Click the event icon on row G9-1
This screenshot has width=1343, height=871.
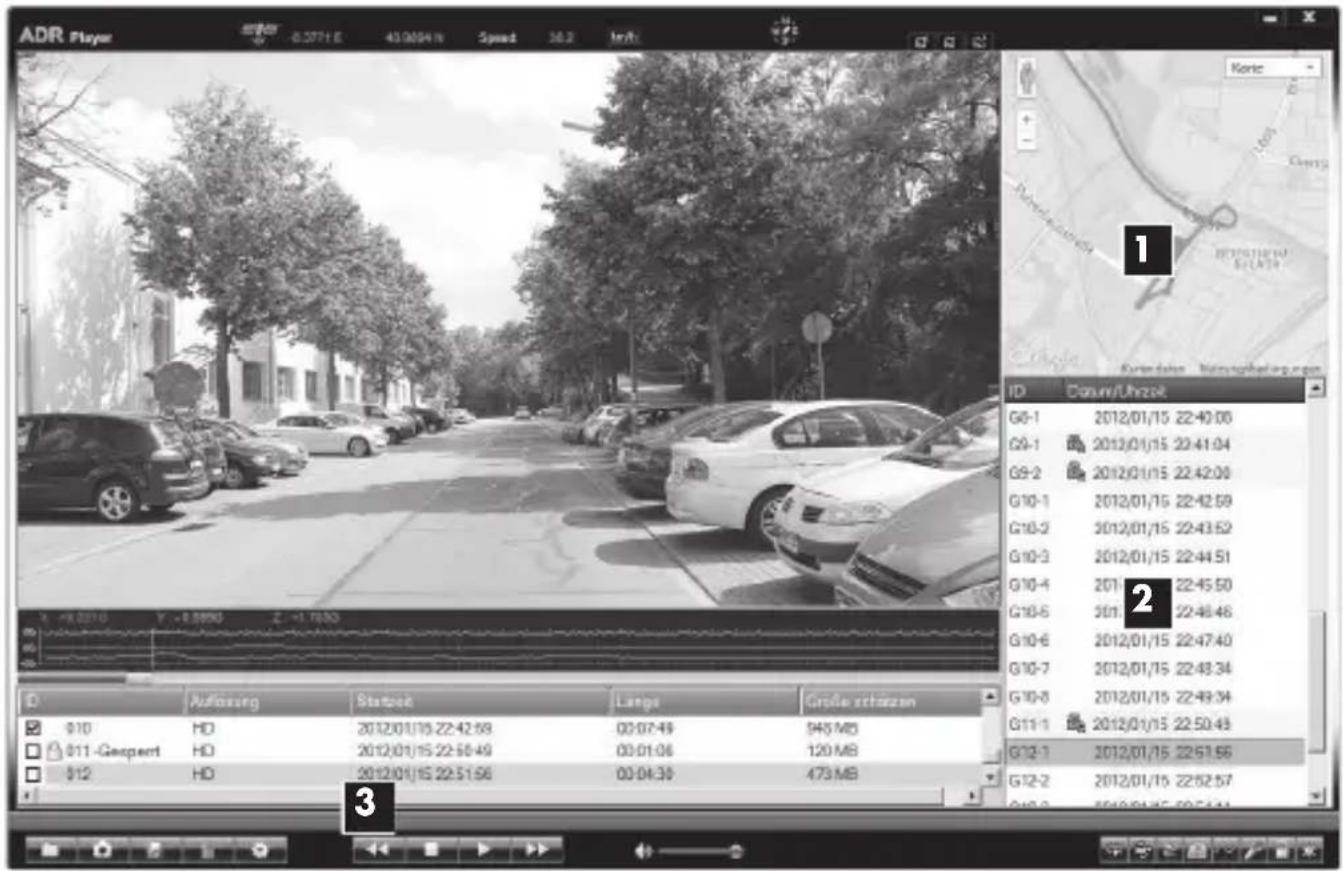click(1075, 443)
